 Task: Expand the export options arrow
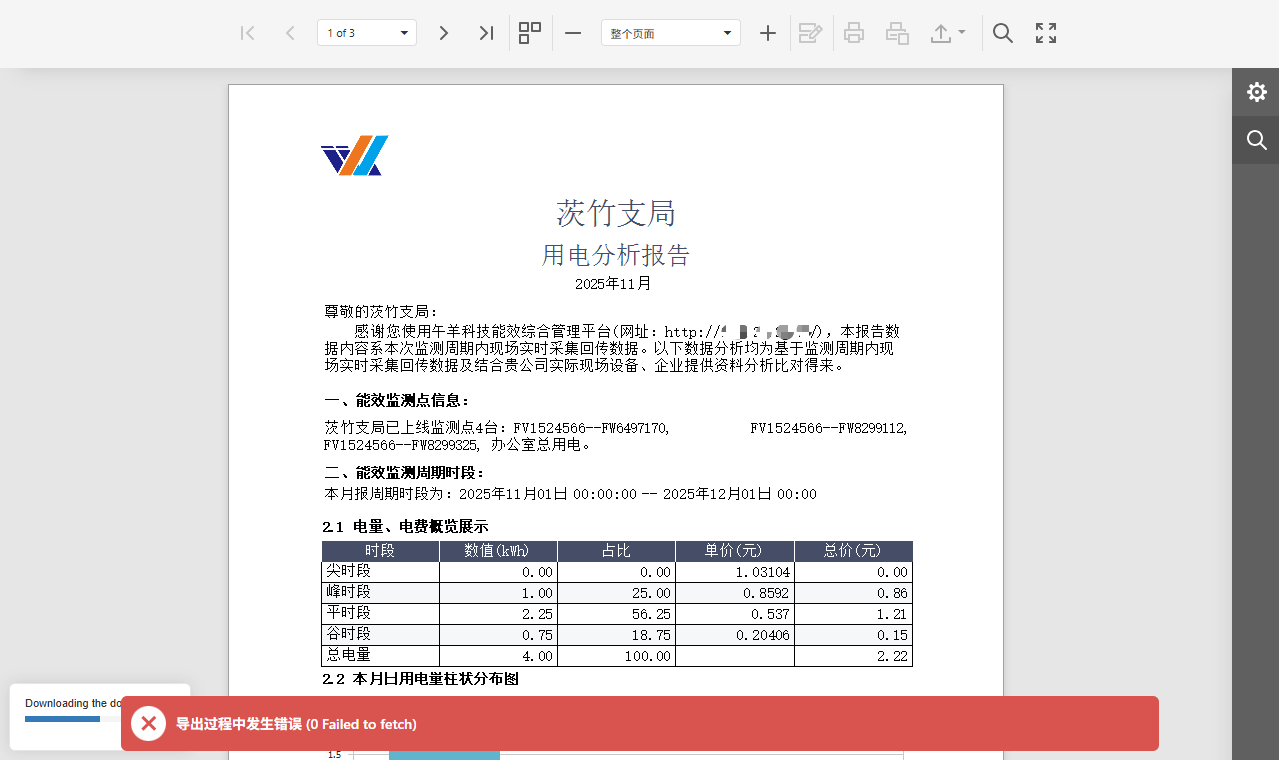pyautogui.click(x=960, y=33)
